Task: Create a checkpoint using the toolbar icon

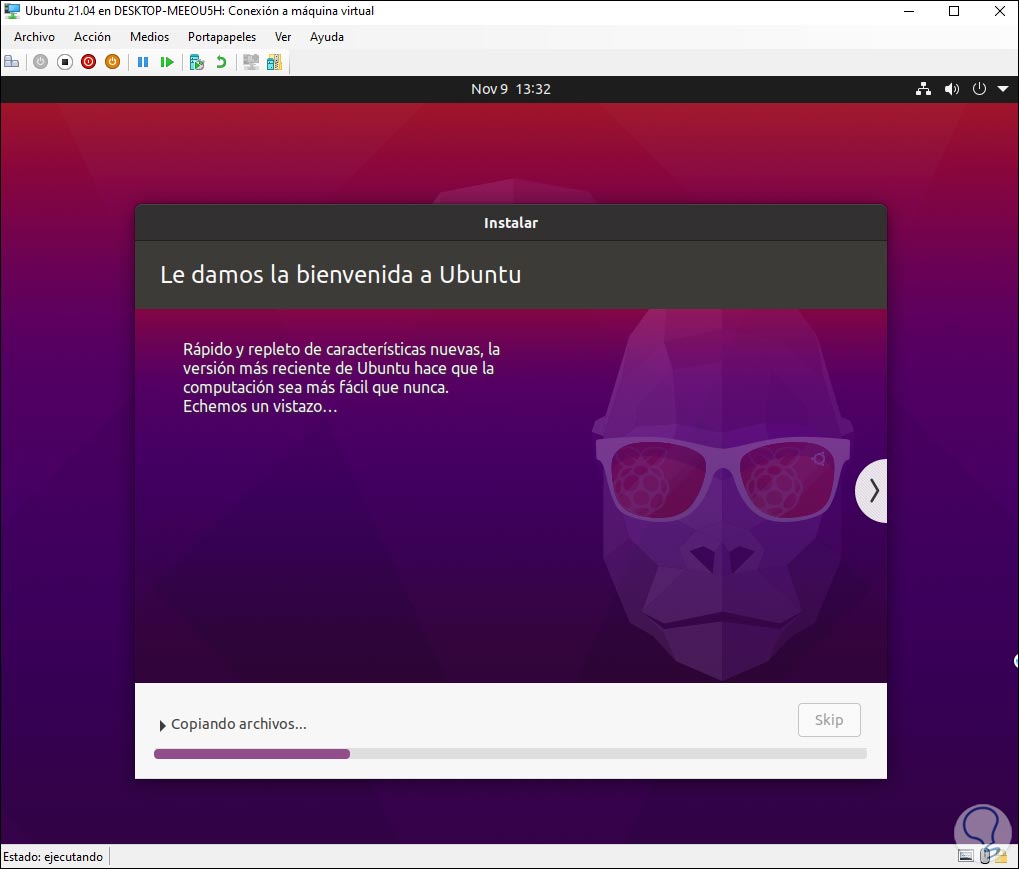Action: tap(197, 62)
